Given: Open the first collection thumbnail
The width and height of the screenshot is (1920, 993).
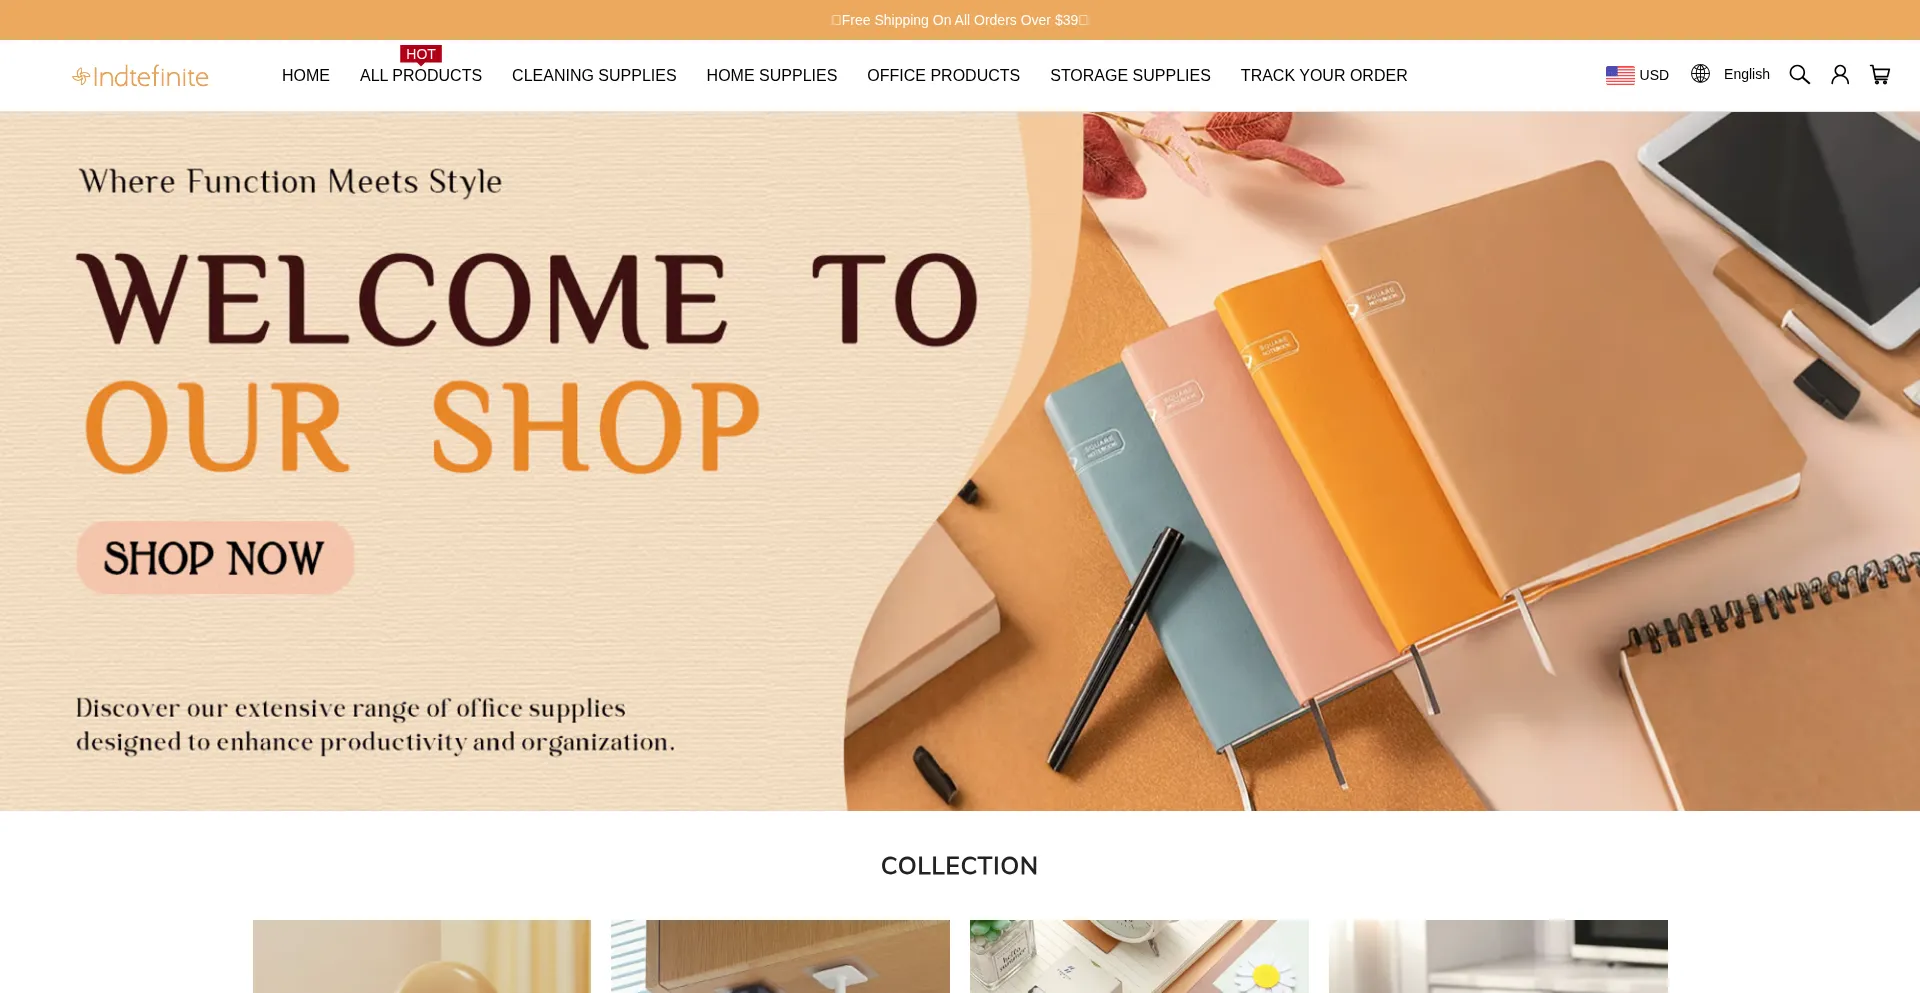Looking at the screenshot, I should 422,956.
